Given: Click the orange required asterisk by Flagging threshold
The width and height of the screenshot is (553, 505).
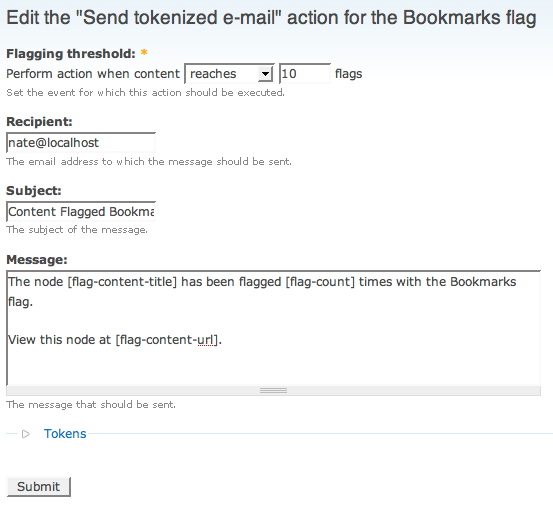Looking at the screenshot, I should [144, 53].
